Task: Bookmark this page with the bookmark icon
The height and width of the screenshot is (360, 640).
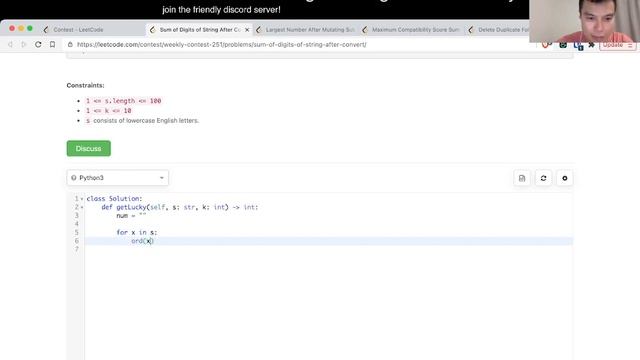Action: tap(52, 44)
